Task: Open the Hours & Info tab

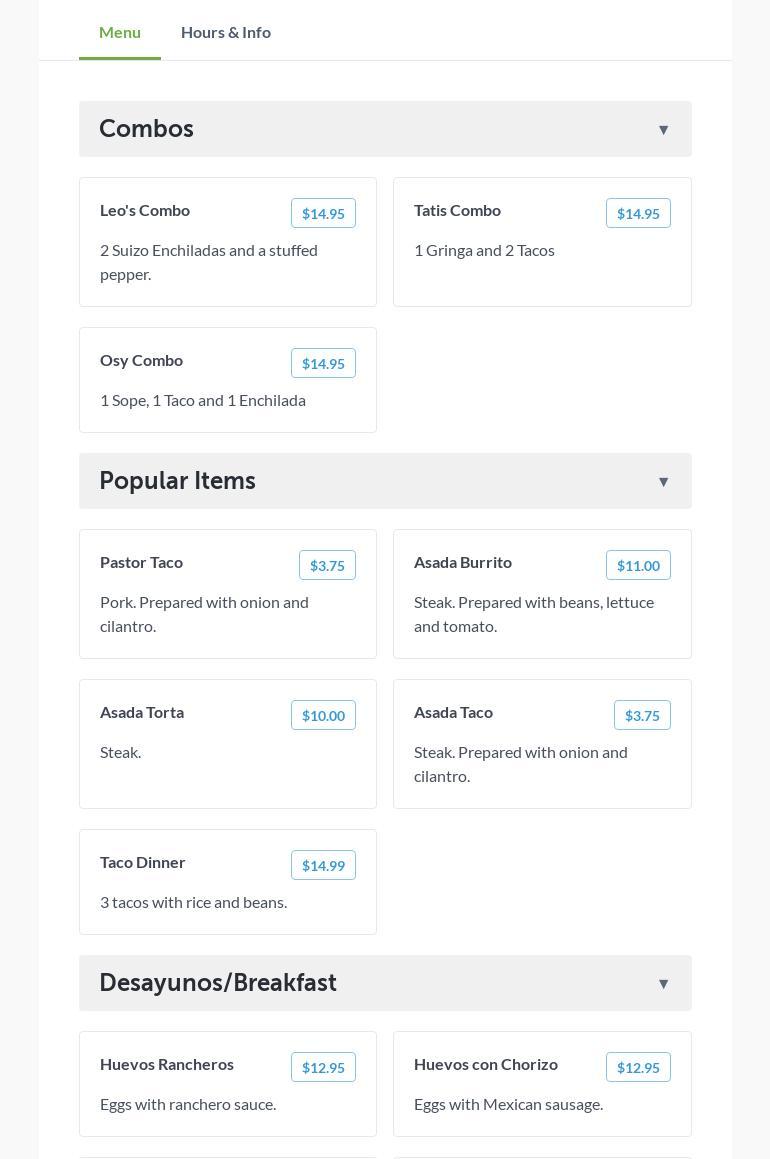Action: pos(226,32)
